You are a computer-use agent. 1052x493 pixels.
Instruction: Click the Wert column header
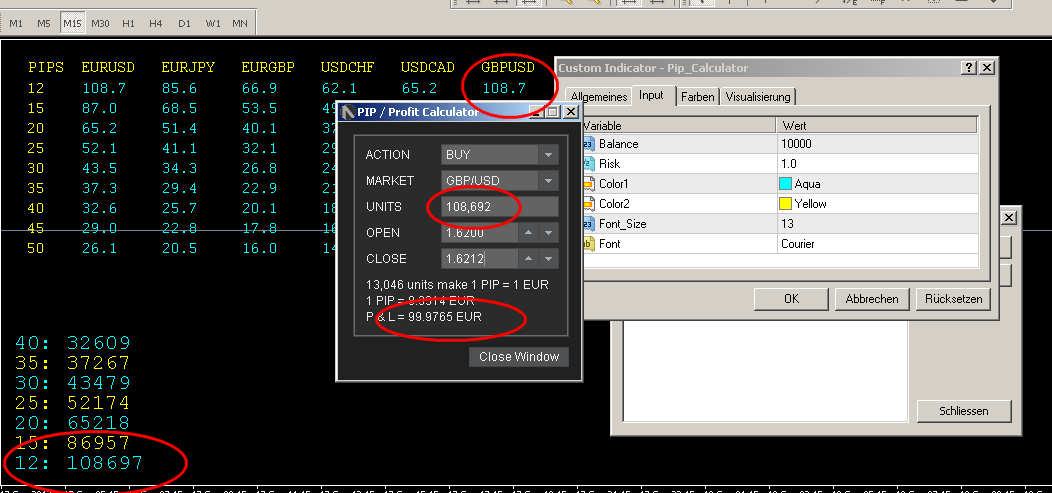pyautogui.click(x=877, y=125)
